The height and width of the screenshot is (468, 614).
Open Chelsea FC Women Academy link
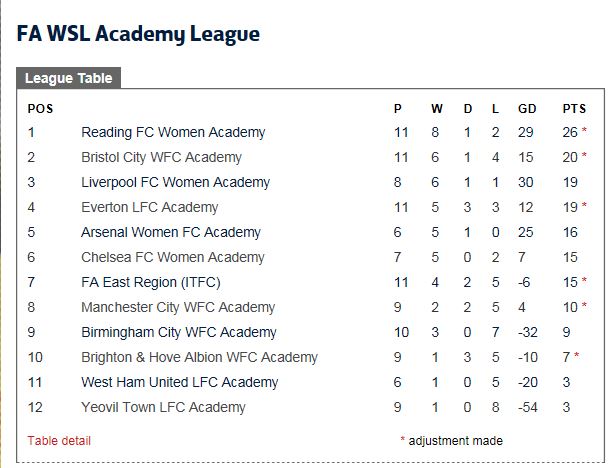click(x=173, y=257)
